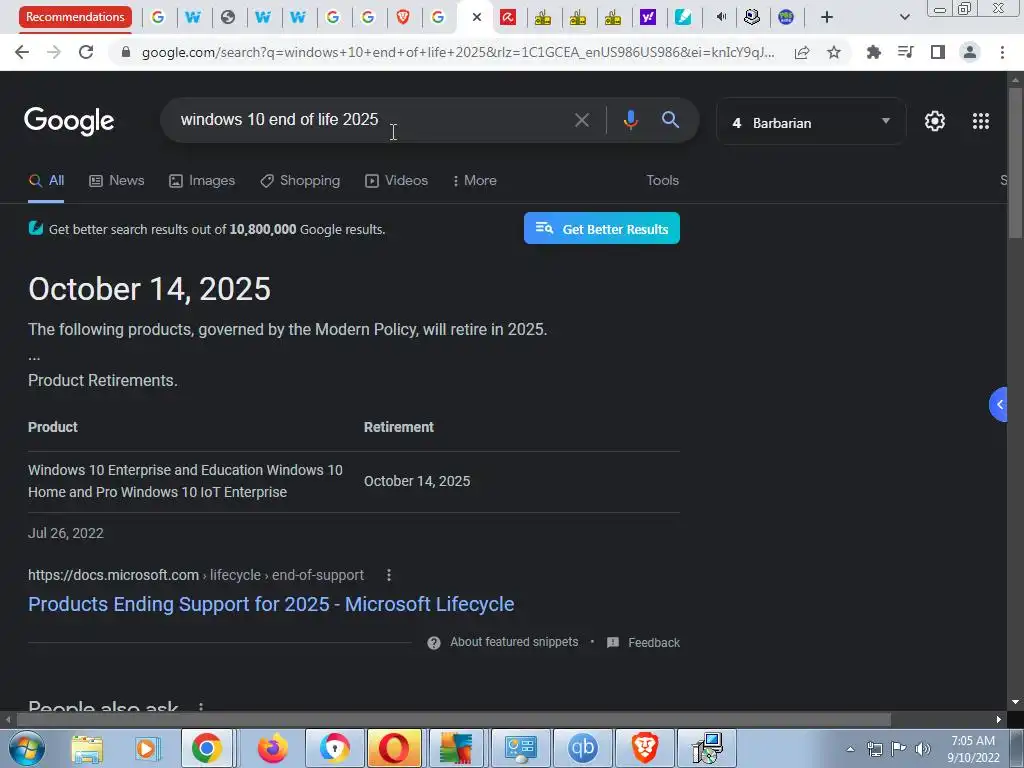Click the horizontal scrollbar's right arrow

click(x=999, y=720)
